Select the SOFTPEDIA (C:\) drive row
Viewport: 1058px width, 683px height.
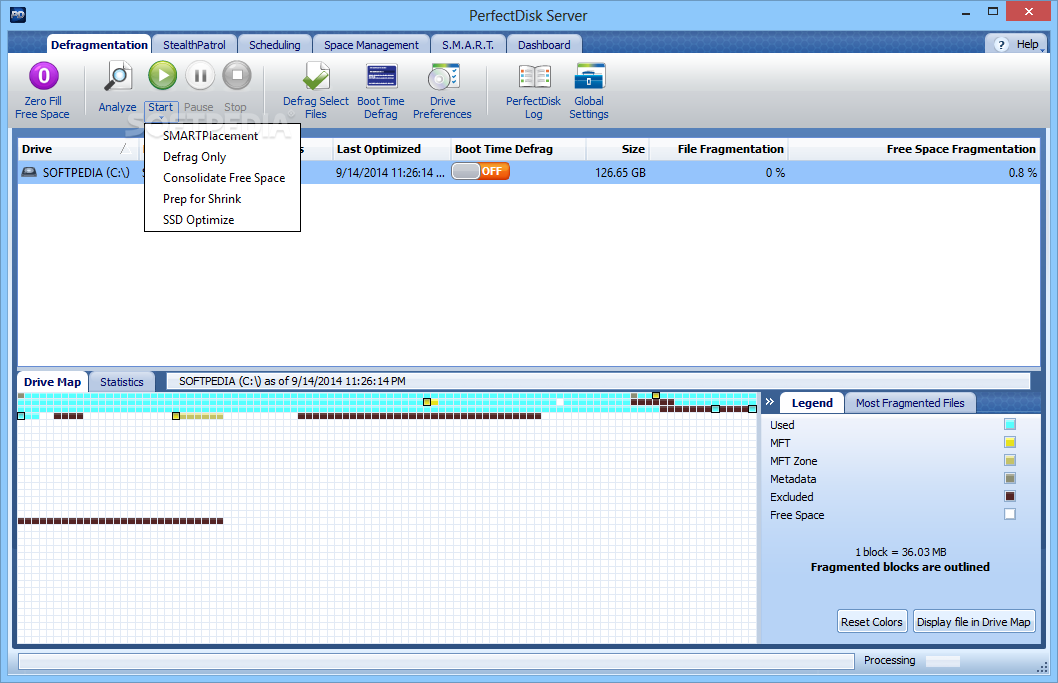coord(529,172)
